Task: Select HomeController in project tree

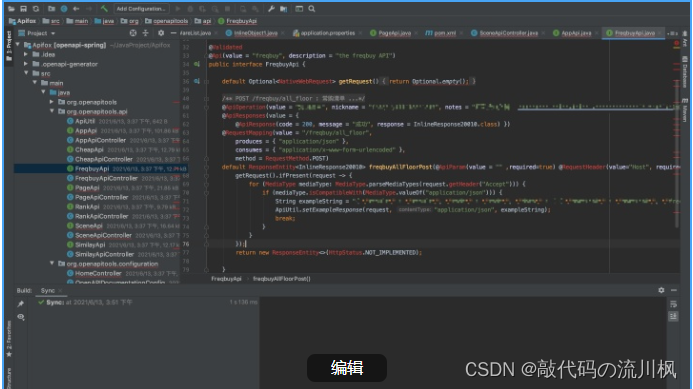Action: pos(98,273)
